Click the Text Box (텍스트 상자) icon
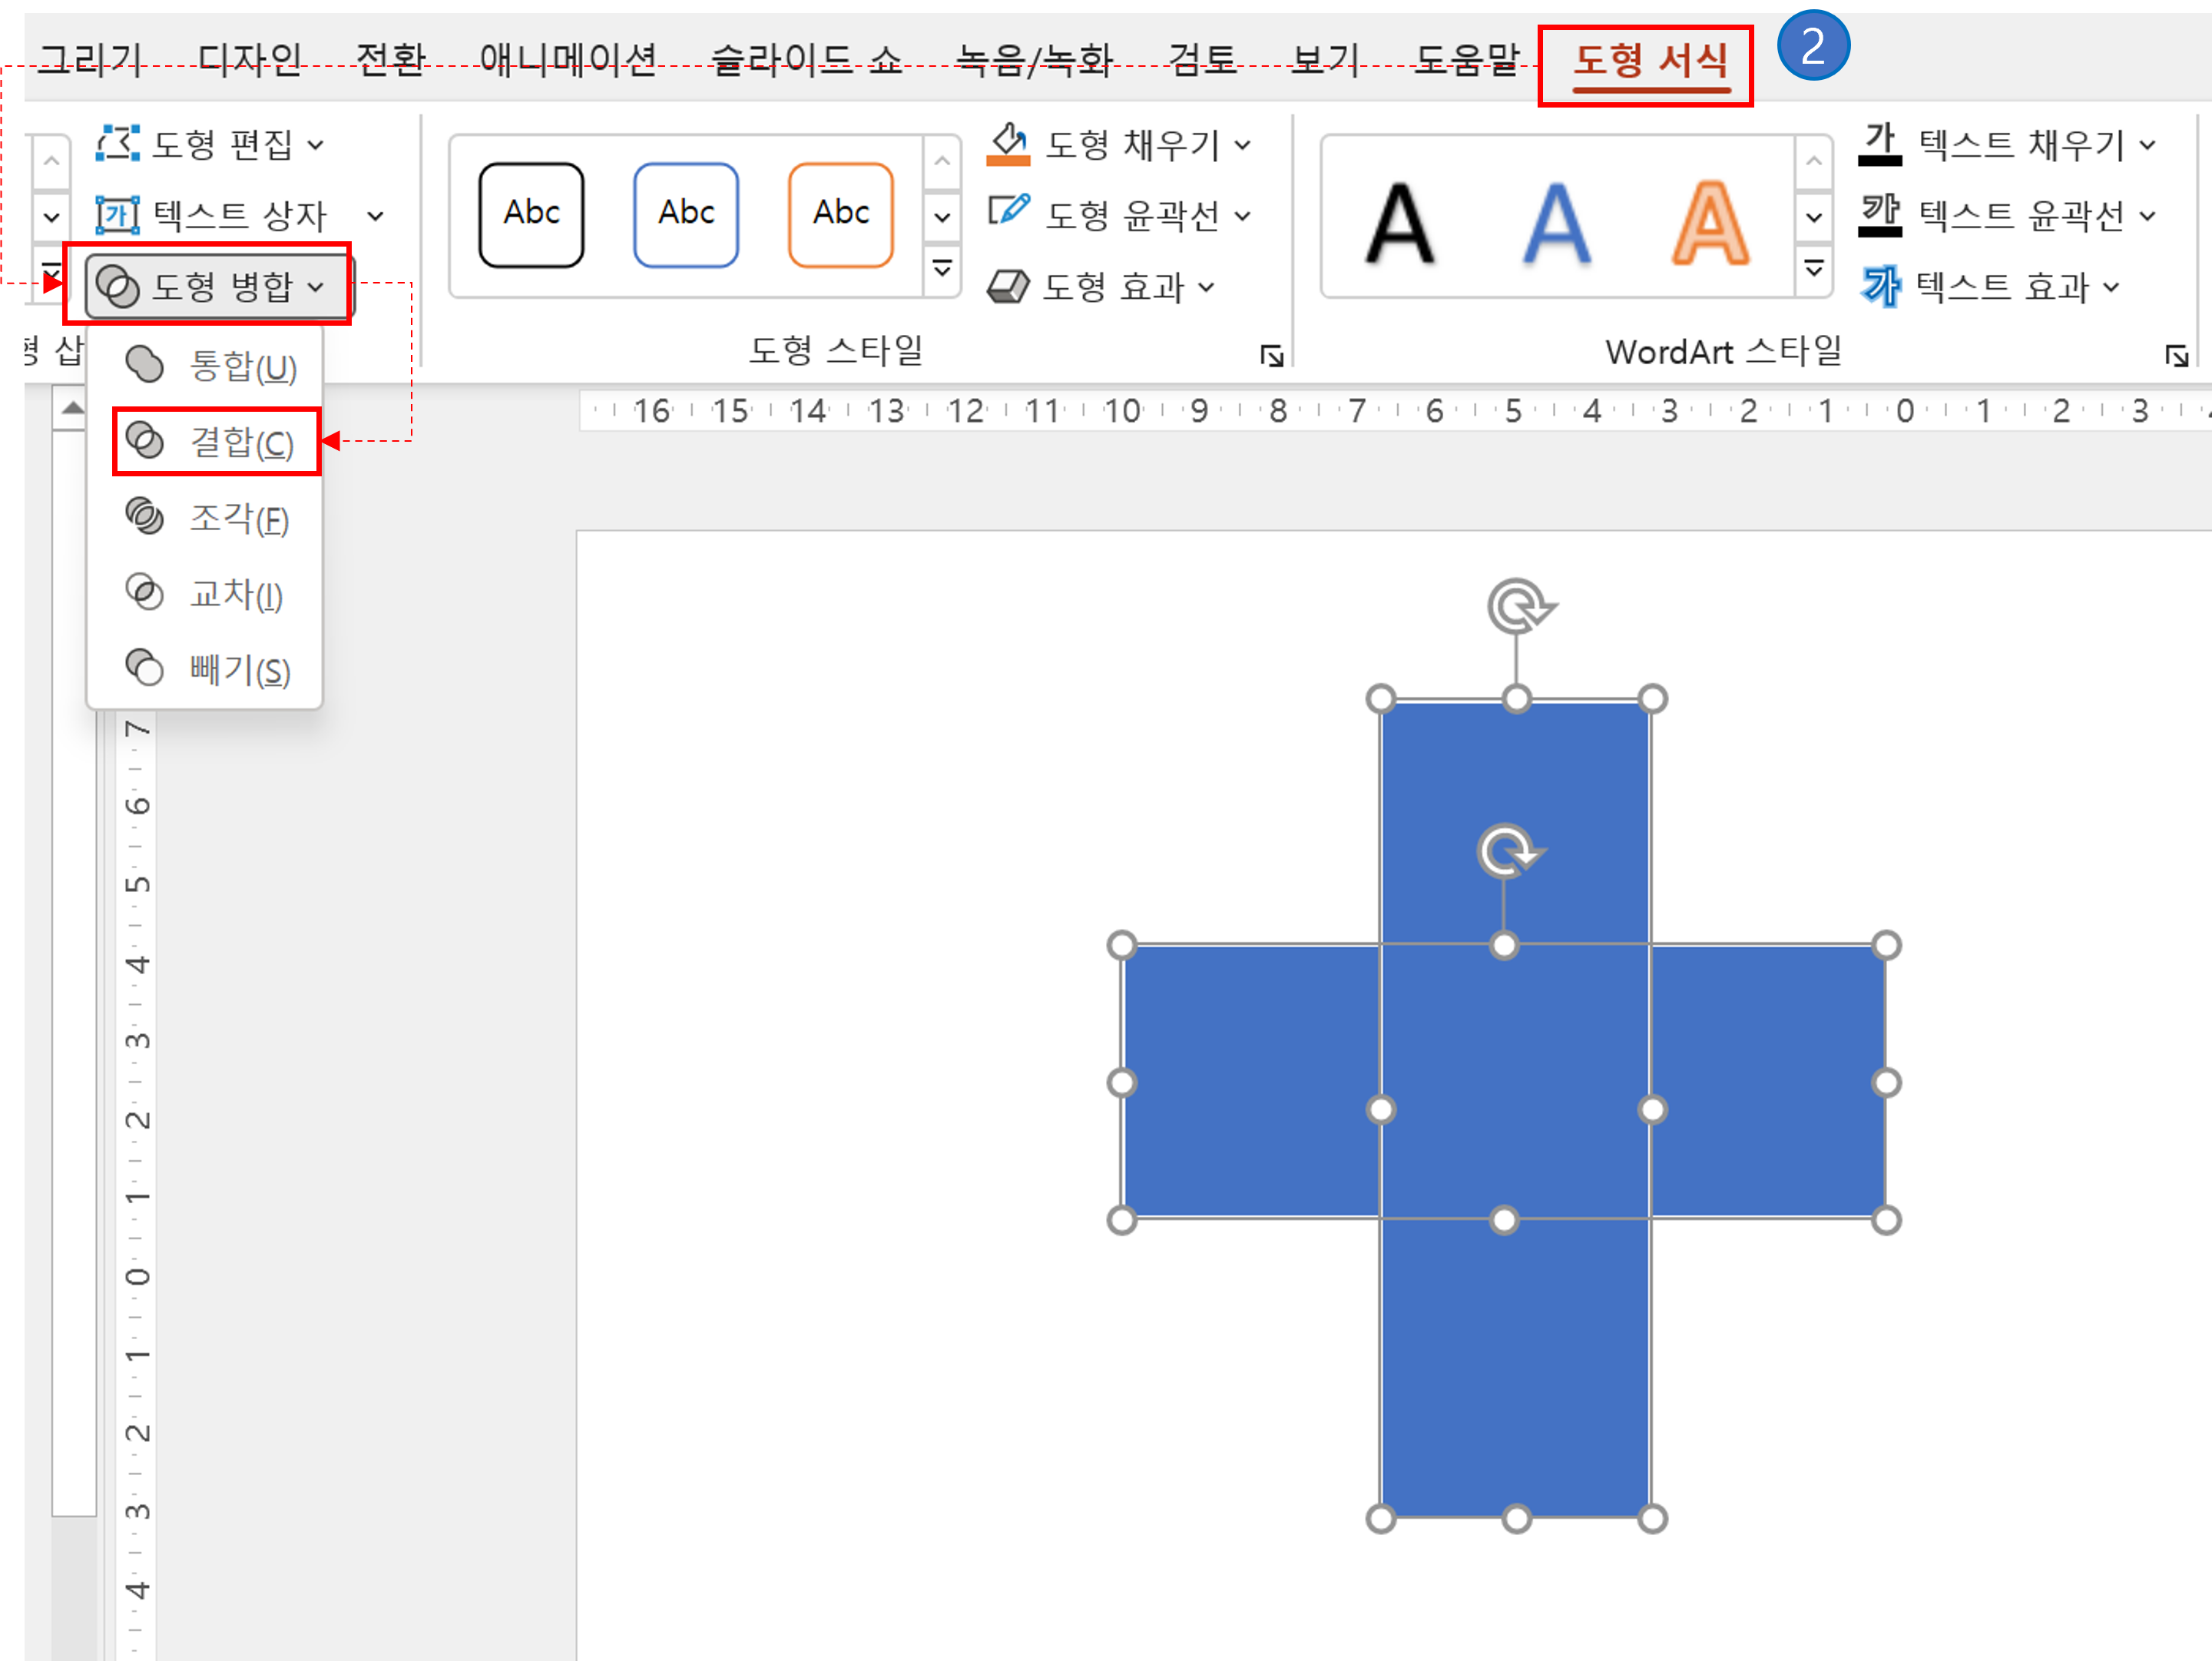This screenshot has width=2212, height=1661. coord(117,215)
